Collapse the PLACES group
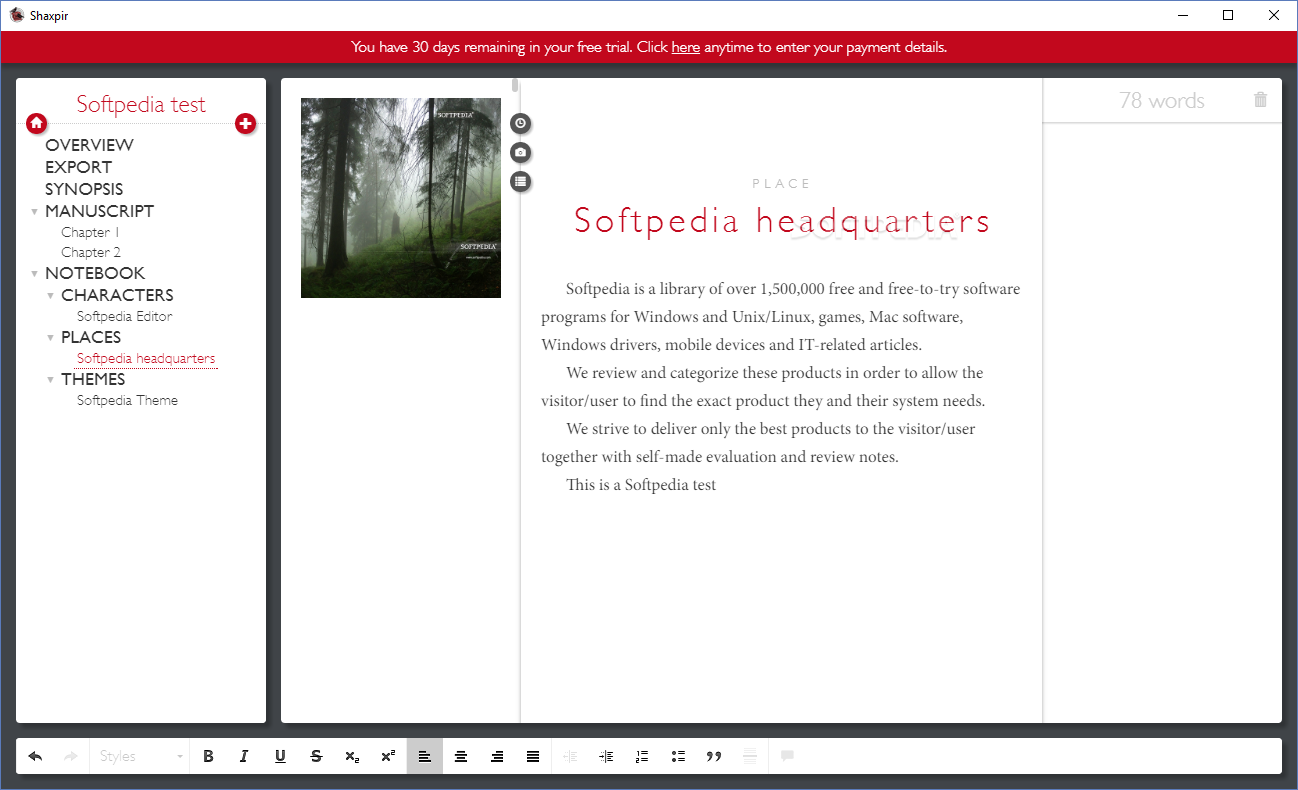Image resolution: width=1298 pixels, height=790 pixels. [x=50, y=338]
